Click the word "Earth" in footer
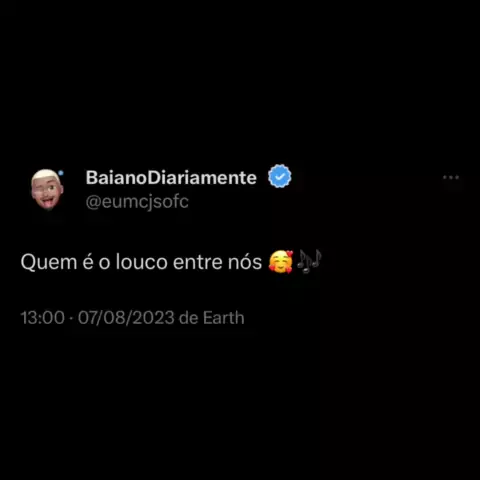This screenshot has width=480, height=480. coord(224,318)
